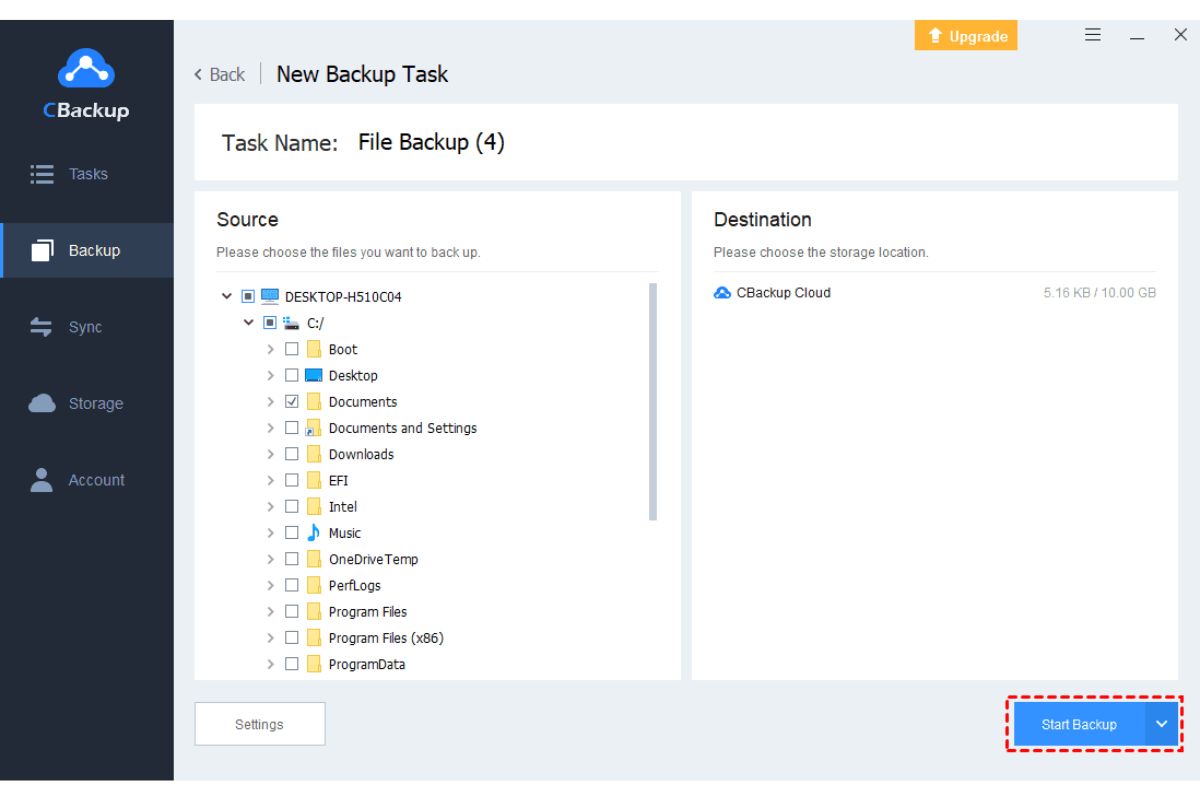Check the Program Files checkbox
This screenshot has width=1200, height=800.
[x=292, y=611]
